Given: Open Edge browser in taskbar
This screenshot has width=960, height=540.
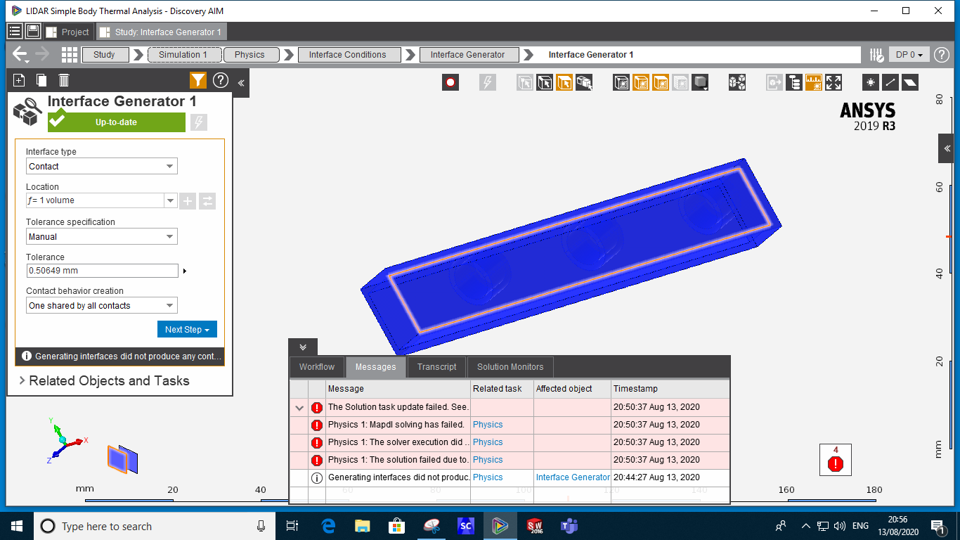Looking at the screenshot, I should (x=328, y=526).
